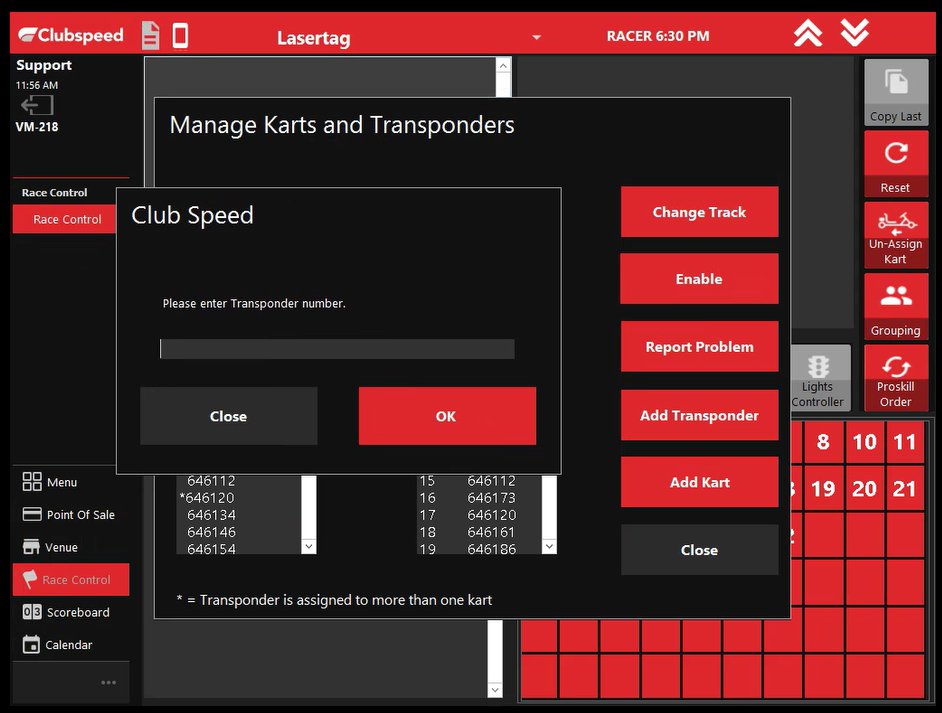Select kart tile number 8

(823, 442)
